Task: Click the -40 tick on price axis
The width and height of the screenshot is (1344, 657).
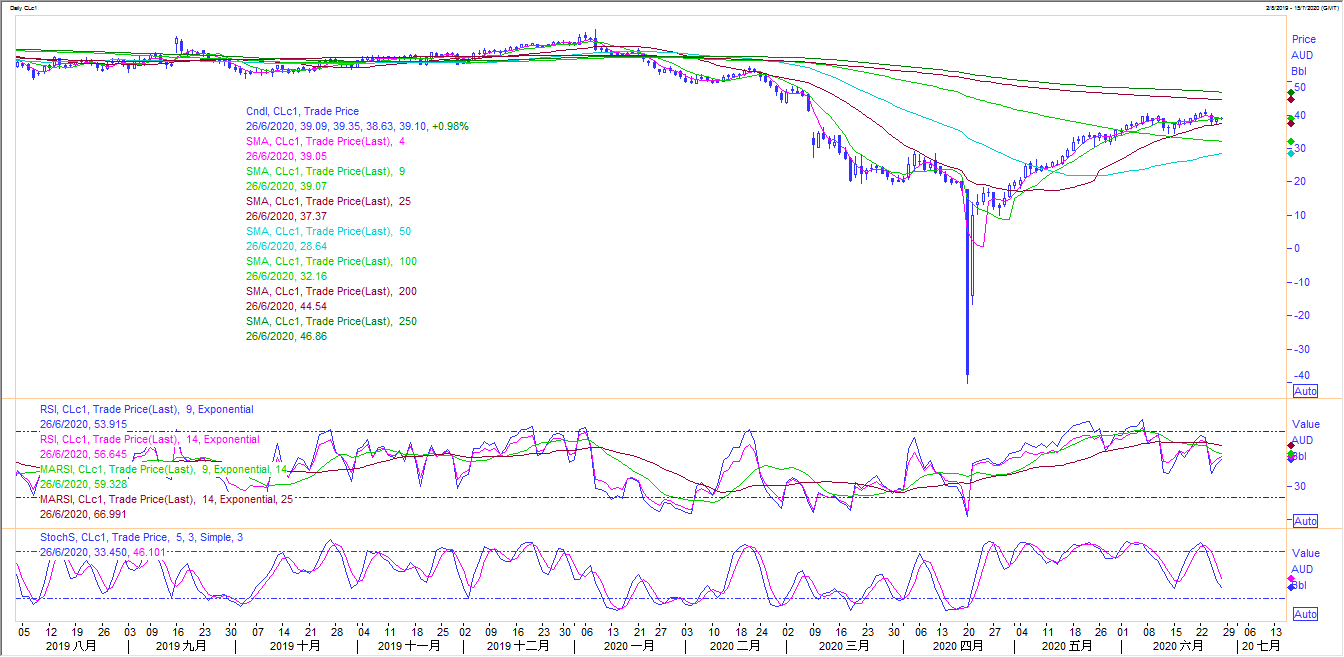Action: (1303, 376)
